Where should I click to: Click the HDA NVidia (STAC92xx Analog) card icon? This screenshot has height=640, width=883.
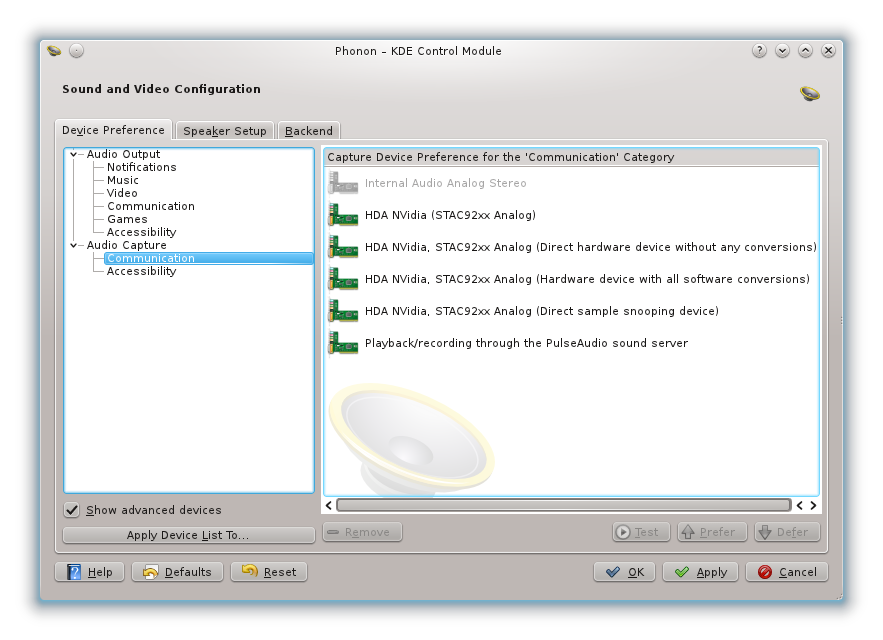343,215
